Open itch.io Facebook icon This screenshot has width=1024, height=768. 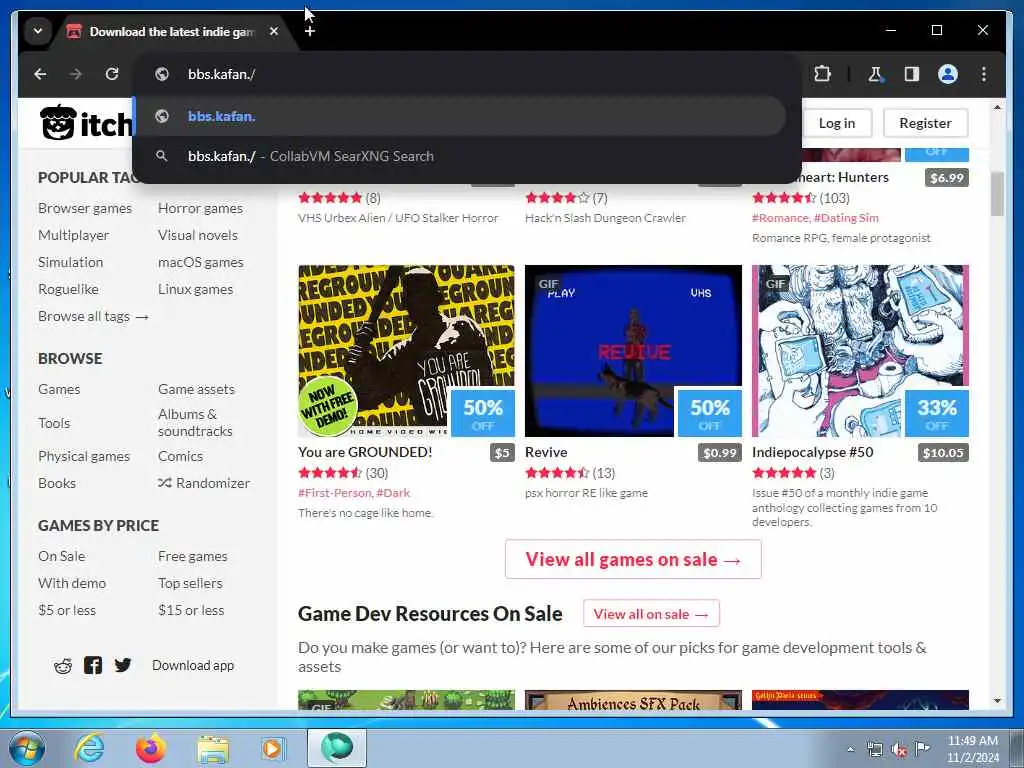(93, 665)
